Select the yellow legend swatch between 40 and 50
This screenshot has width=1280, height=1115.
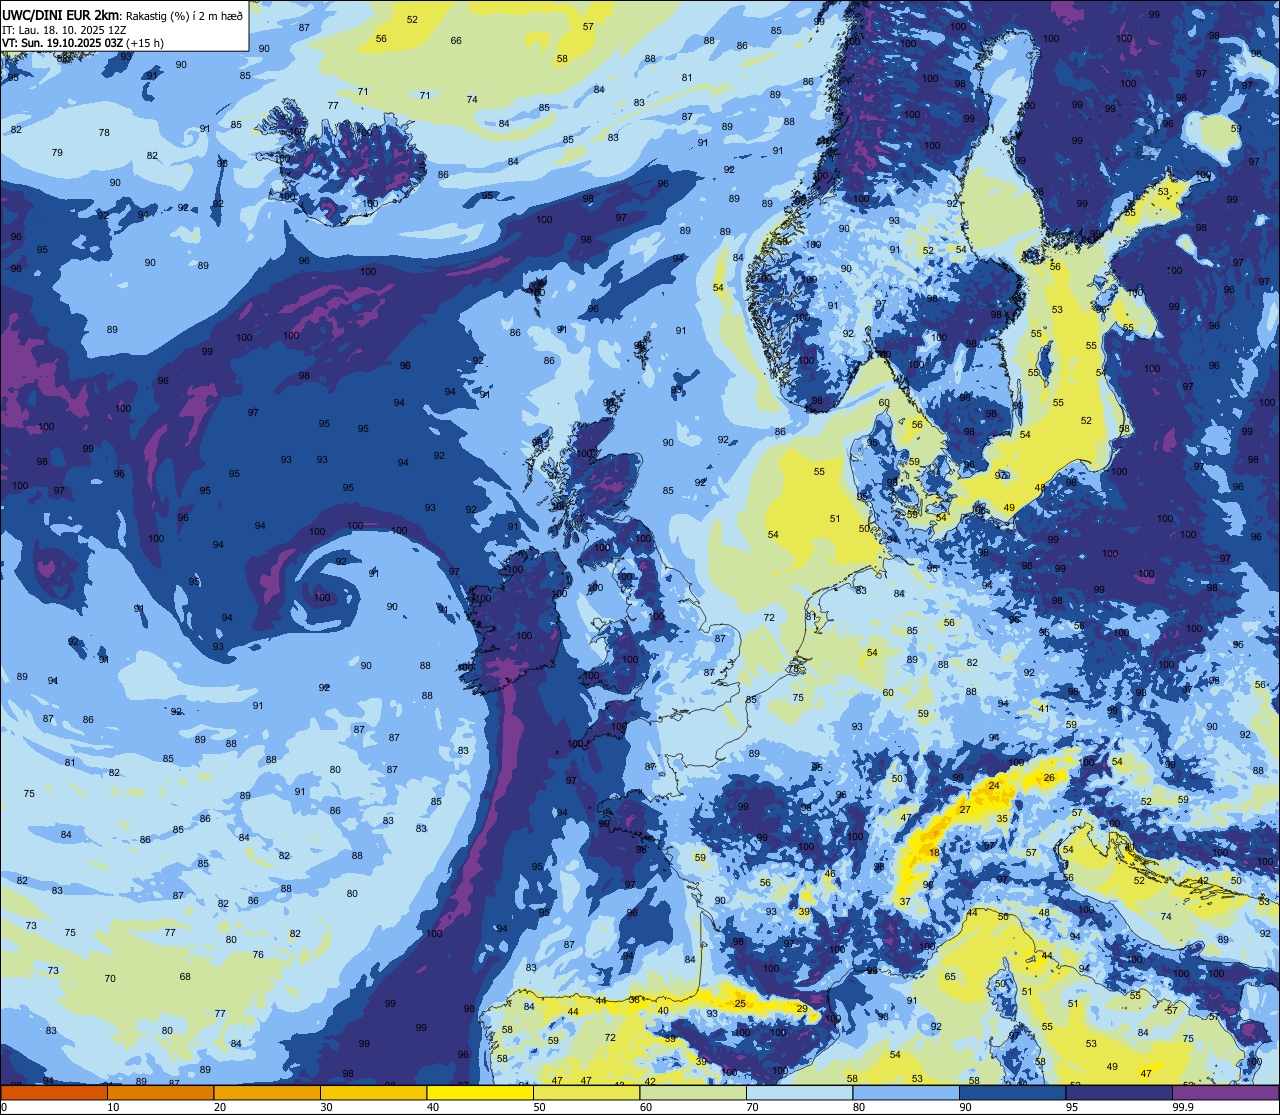480,1092
